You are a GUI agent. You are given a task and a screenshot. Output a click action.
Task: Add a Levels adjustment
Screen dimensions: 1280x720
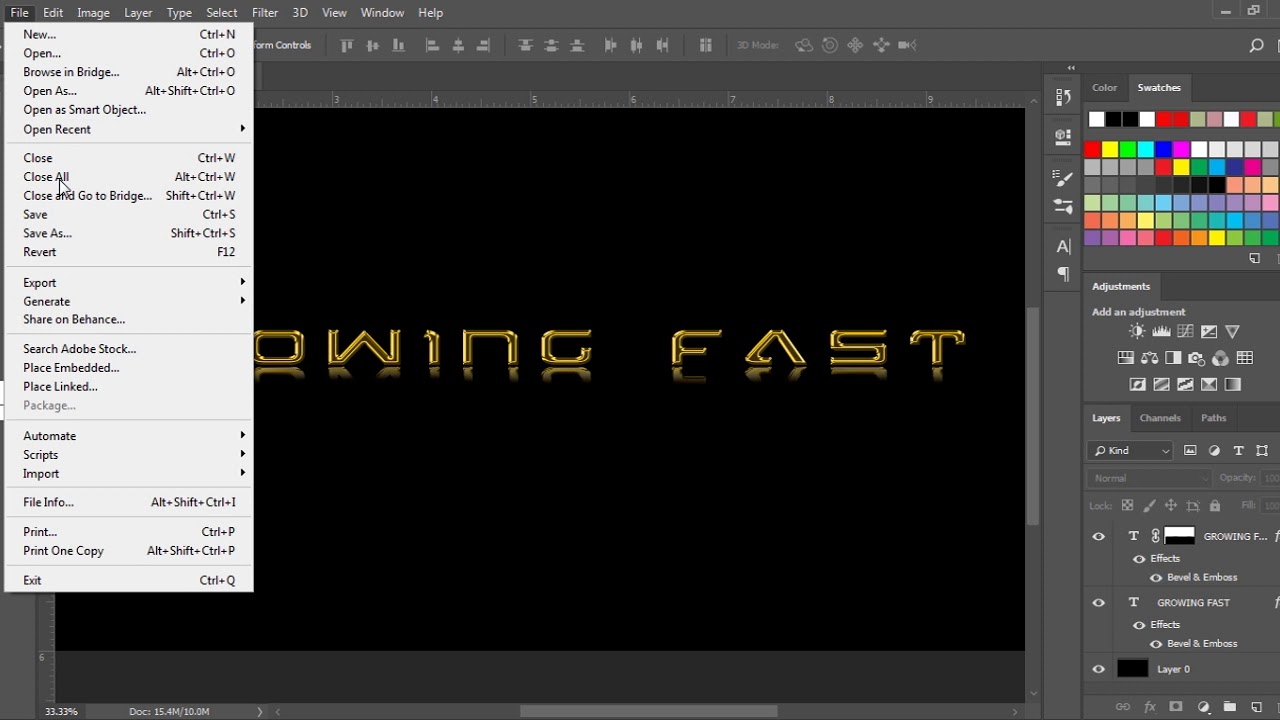coord(1161,332)
